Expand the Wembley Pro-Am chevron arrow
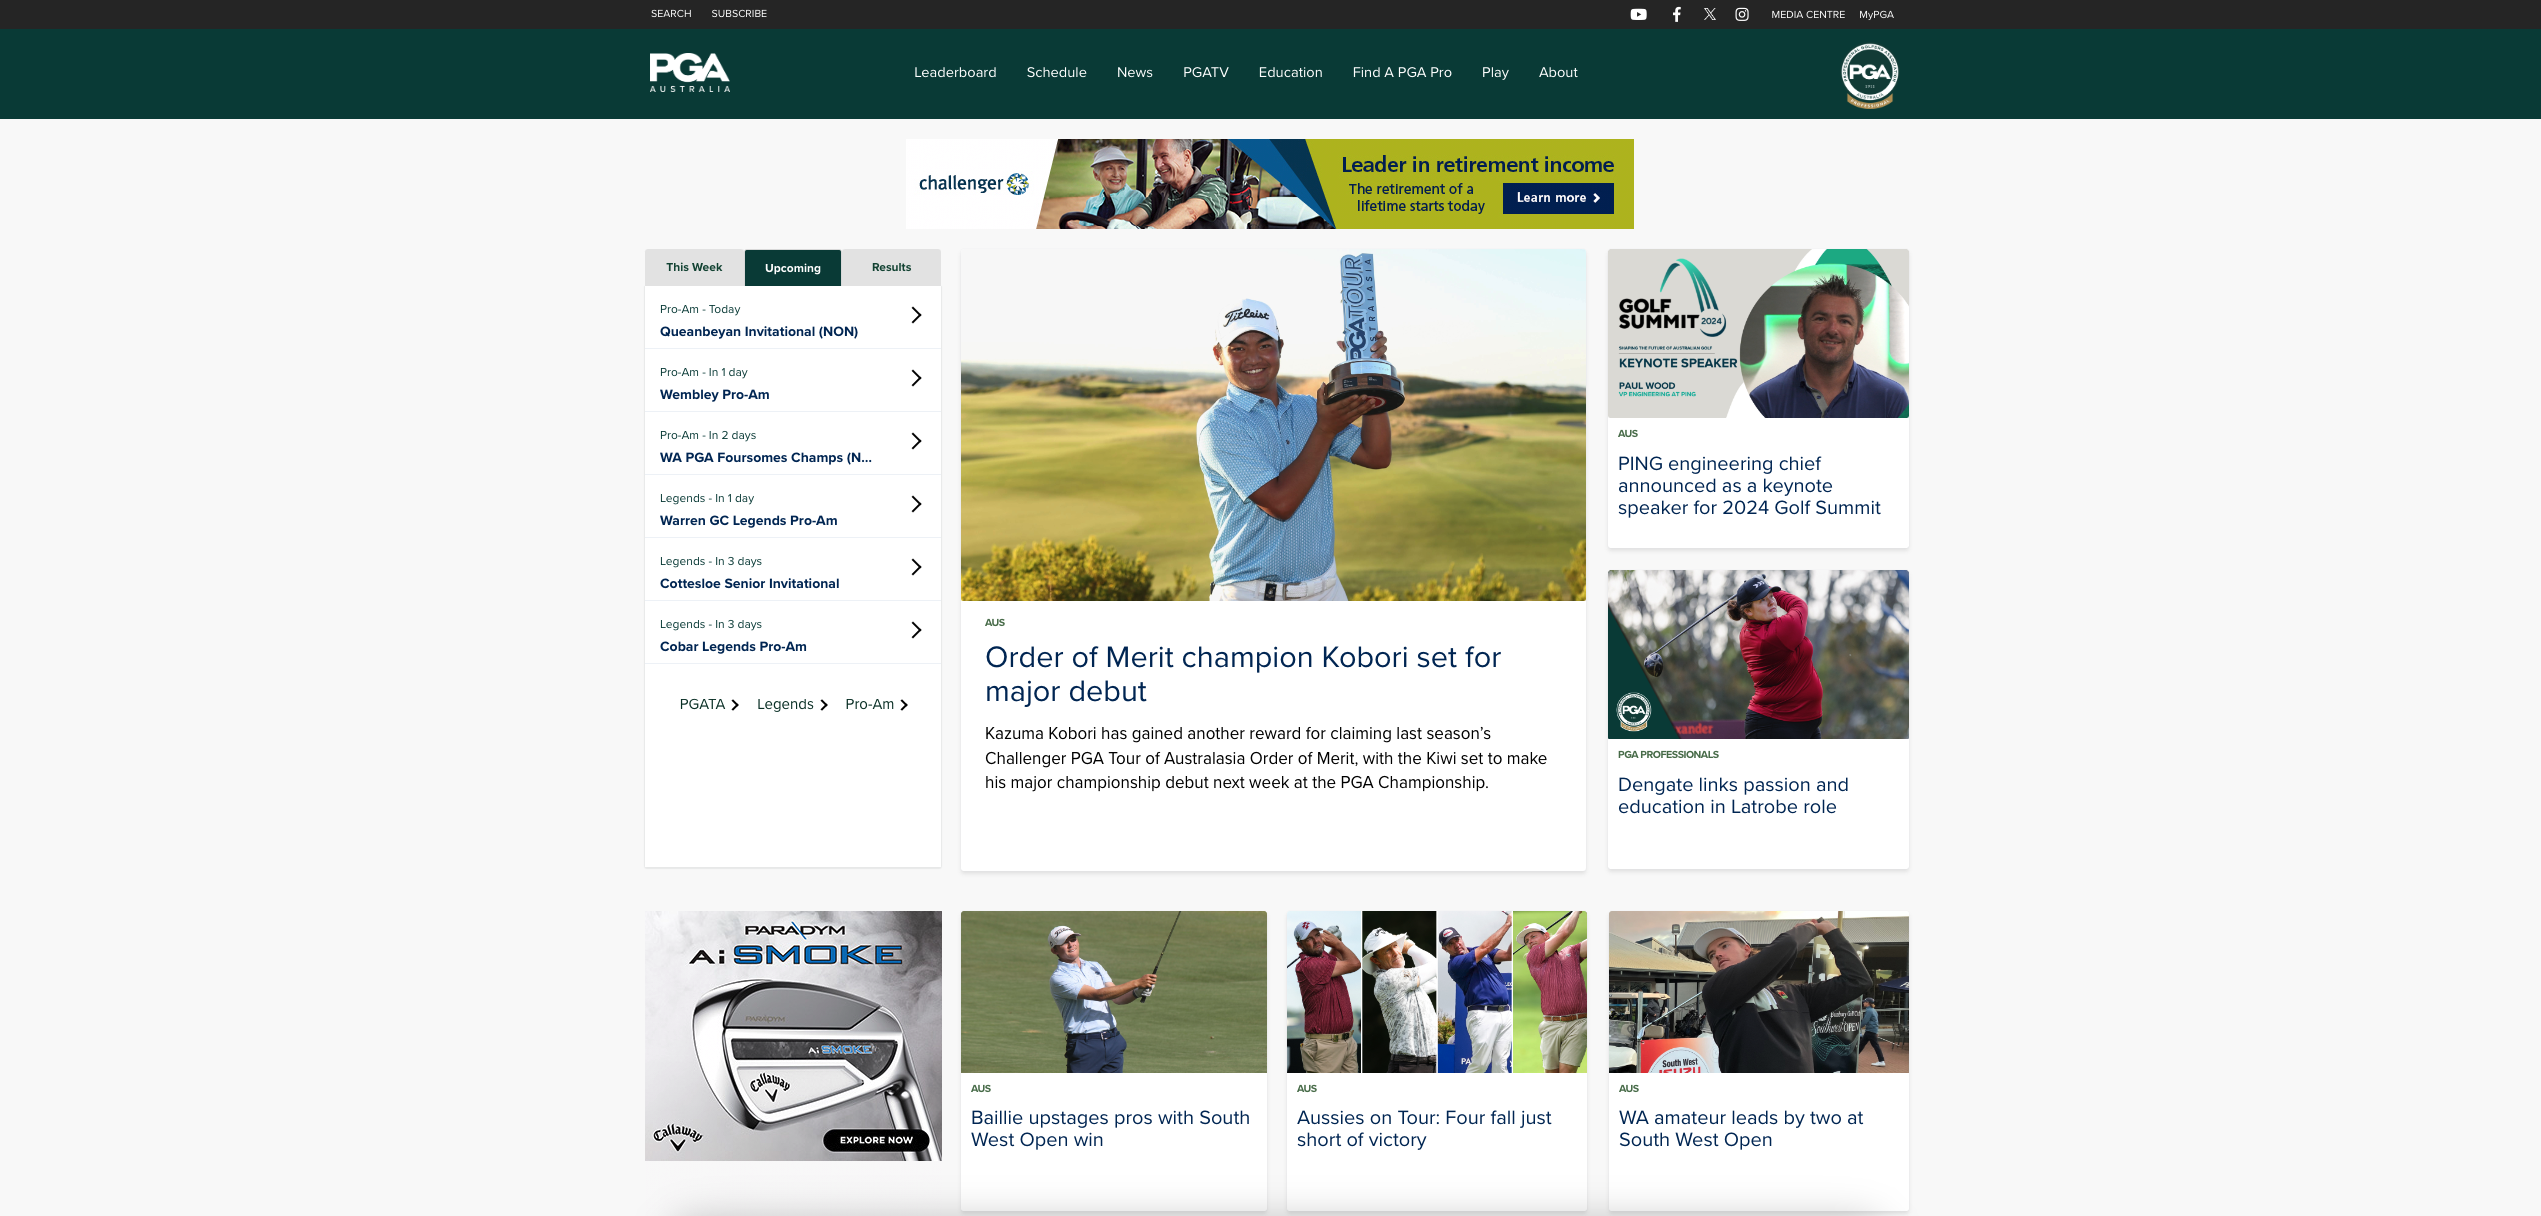2541x1216 pixels. (x=916, y=379)
